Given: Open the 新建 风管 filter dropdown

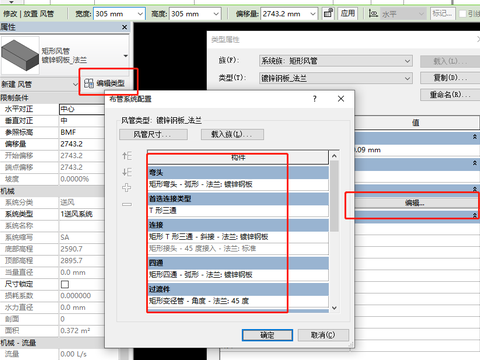Looking at the screenshot, I should [x=76, y=84].
